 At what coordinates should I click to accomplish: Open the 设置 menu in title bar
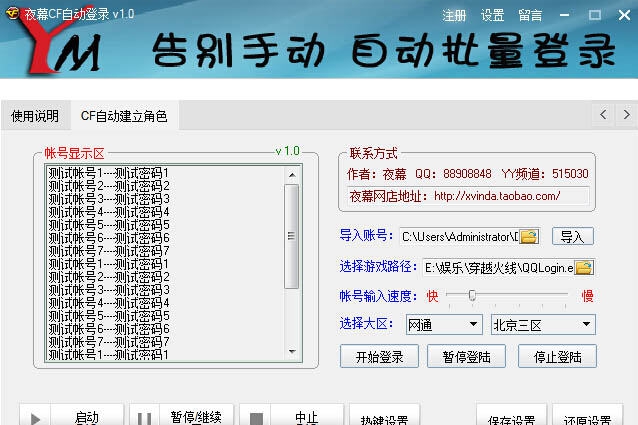[492, 15]
